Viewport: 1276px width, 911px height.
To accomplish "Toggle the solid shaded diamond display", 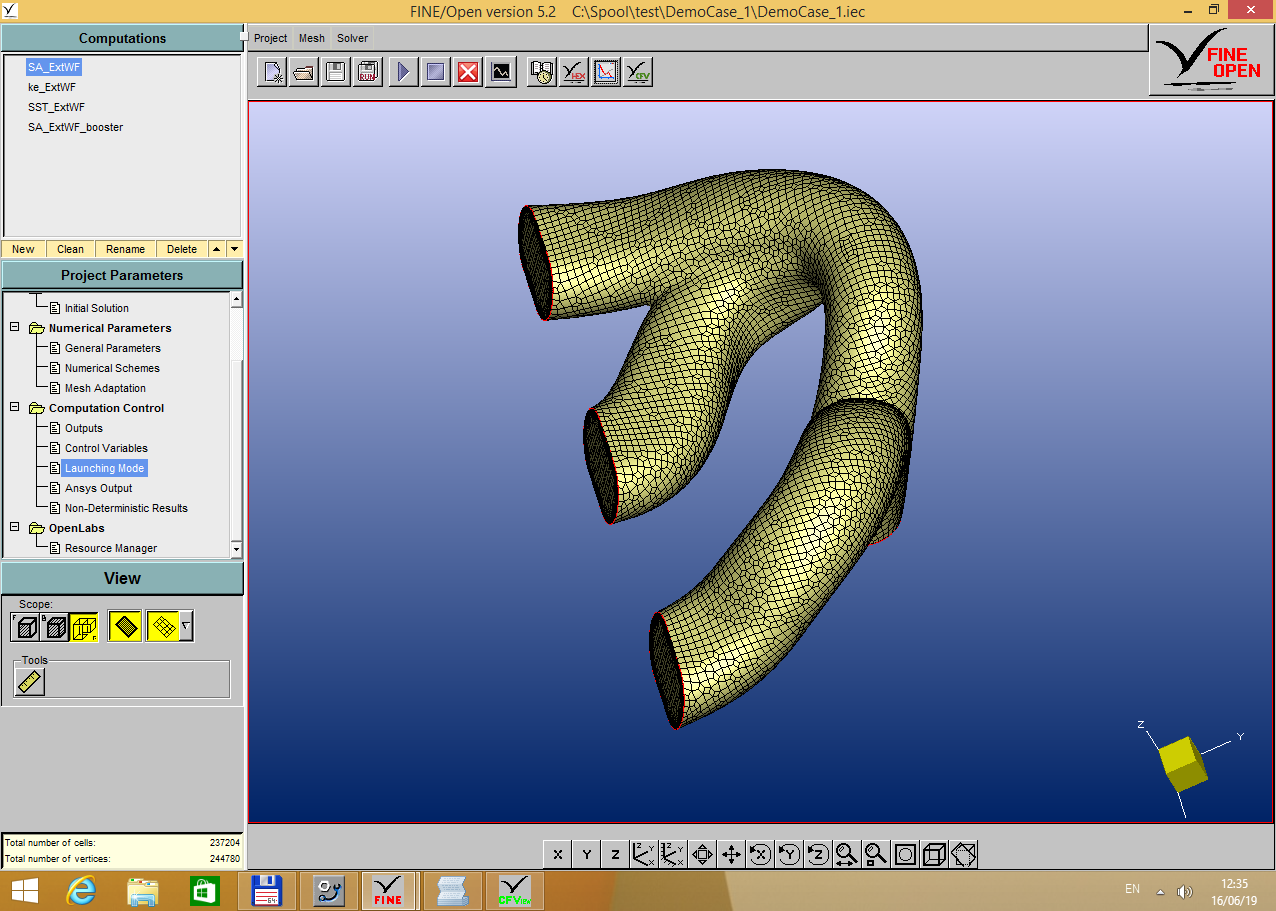I will [x=125, y=627].
